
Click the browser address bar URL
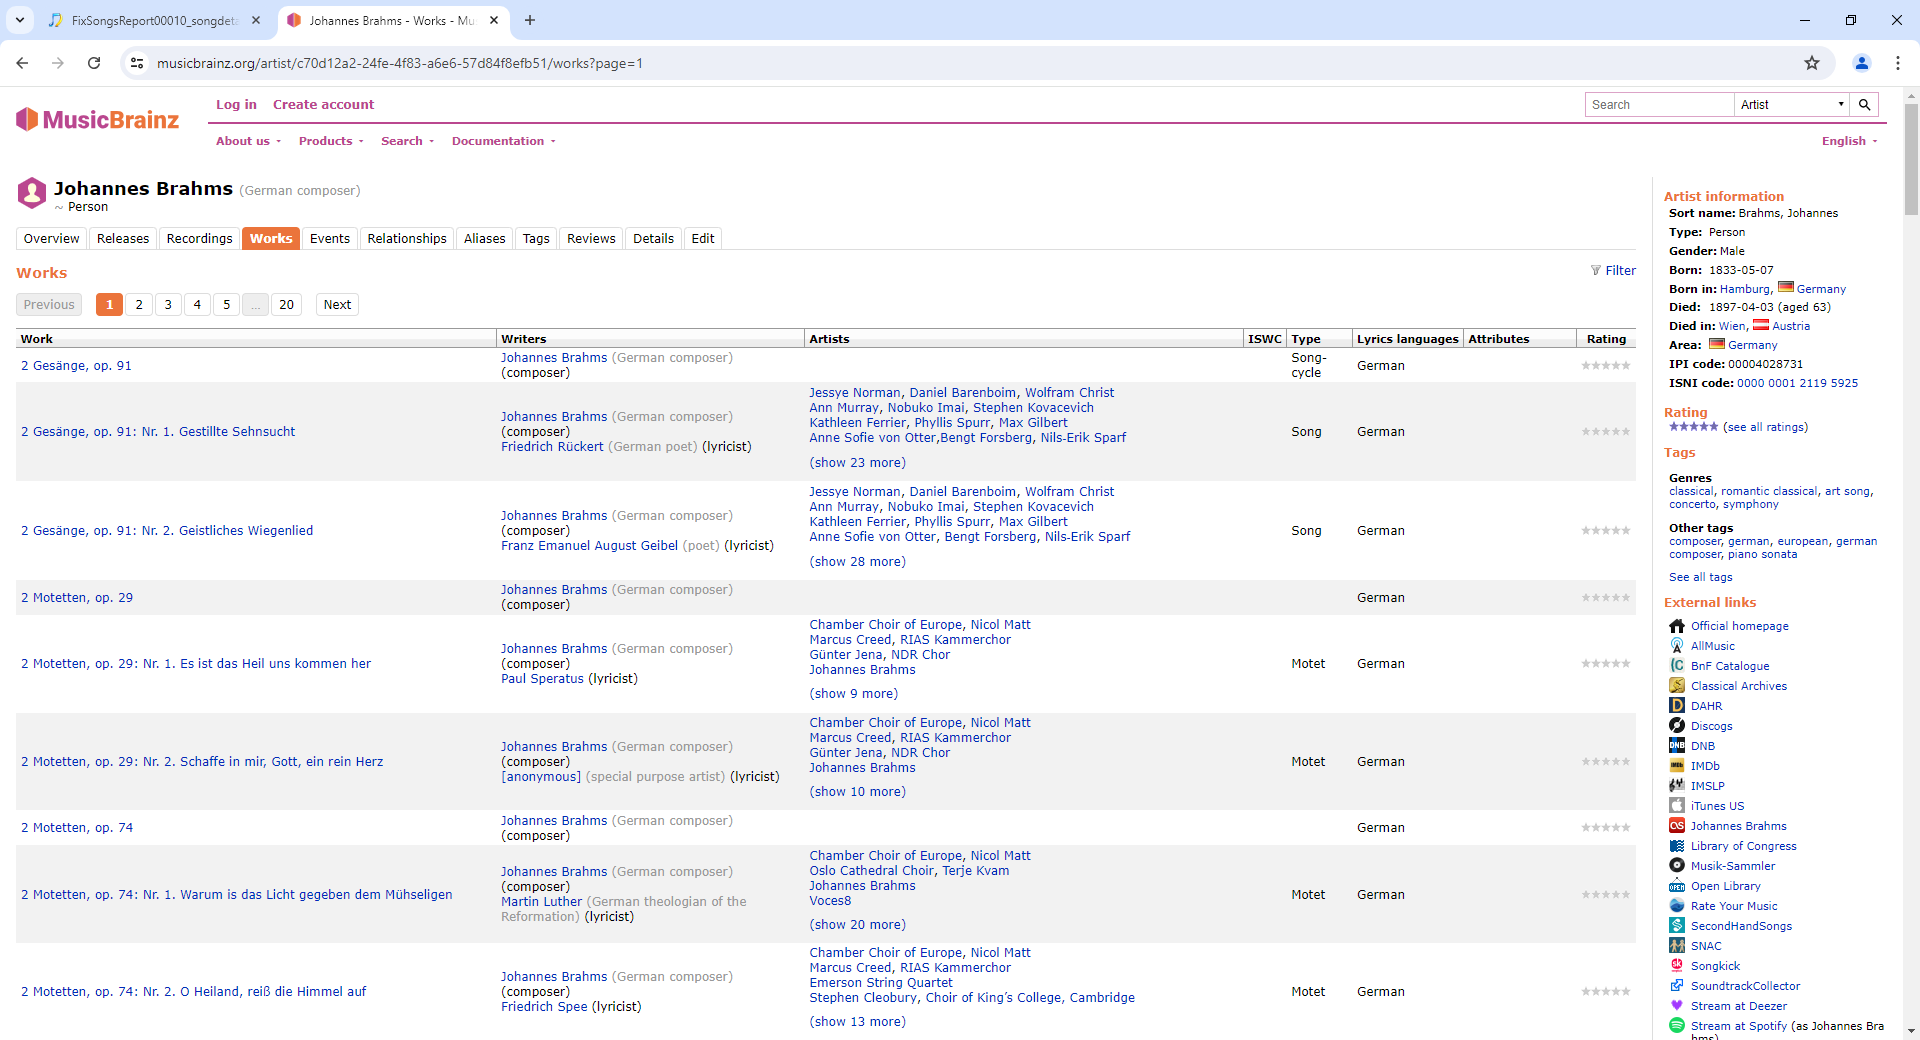point(400,63)
